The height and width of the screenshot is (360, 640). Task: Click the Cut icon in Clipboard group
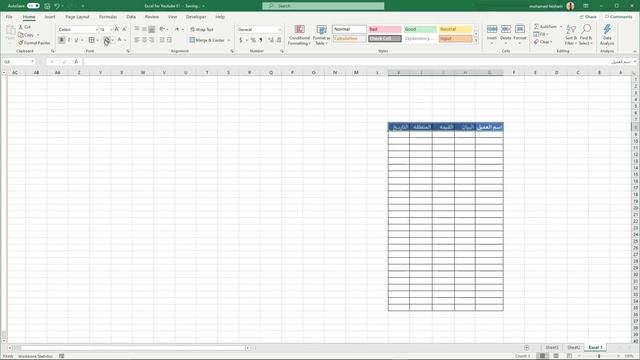(x=21, y=27)
